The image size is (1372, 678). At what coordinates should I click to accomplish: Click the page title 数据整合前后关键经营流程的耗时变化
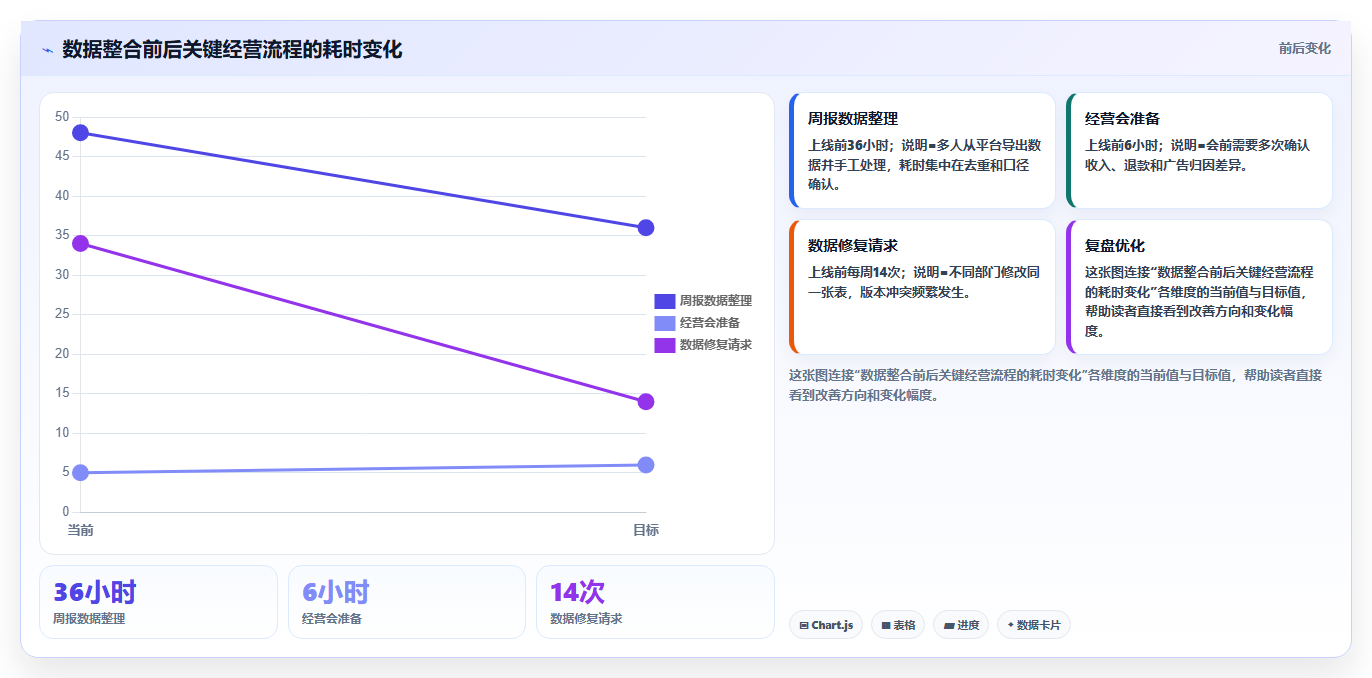pos(232,49)
